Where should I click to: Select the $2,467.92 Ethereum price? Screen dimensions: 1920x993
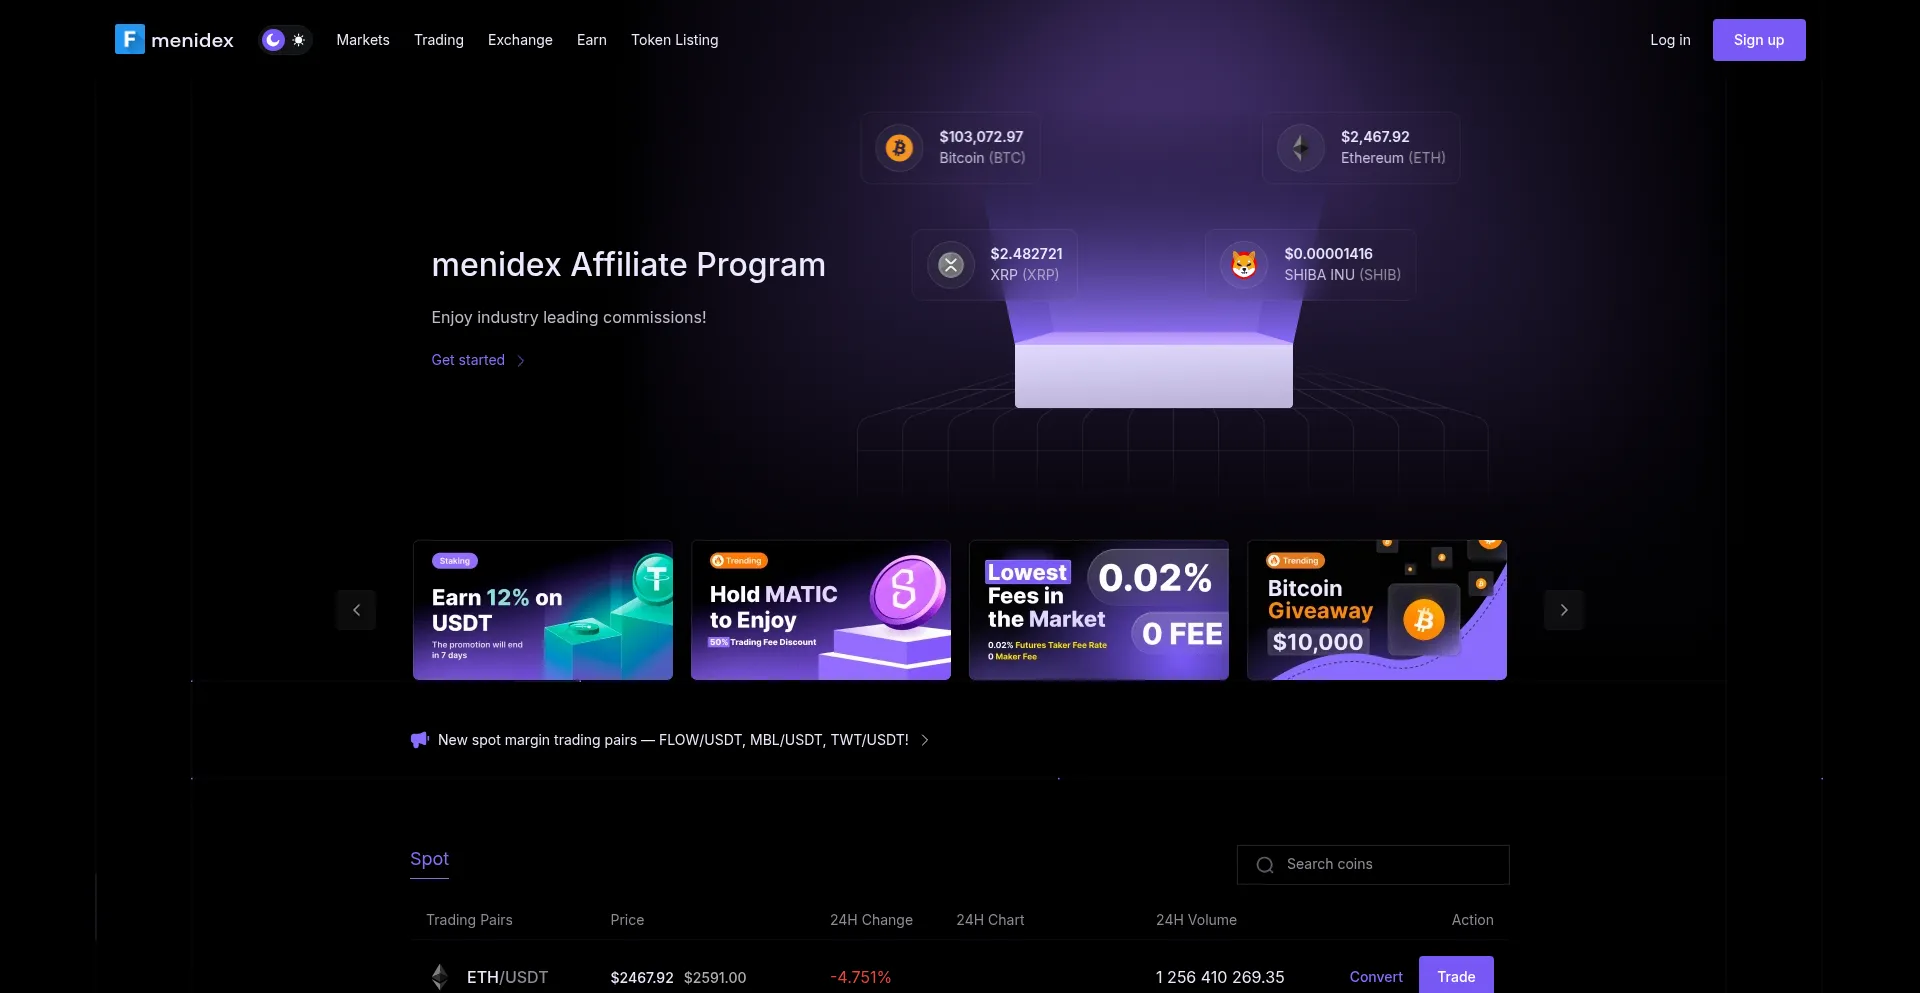click(x=1375, y=137)
